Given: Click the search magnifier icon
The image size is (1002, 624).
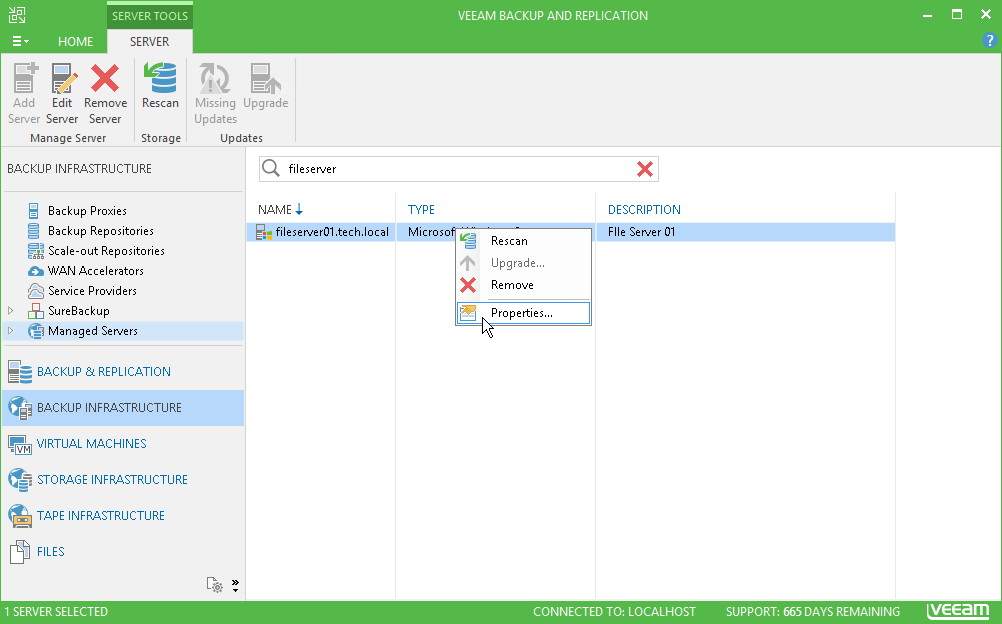Looking at the screenshot, I should pos(271,168).
